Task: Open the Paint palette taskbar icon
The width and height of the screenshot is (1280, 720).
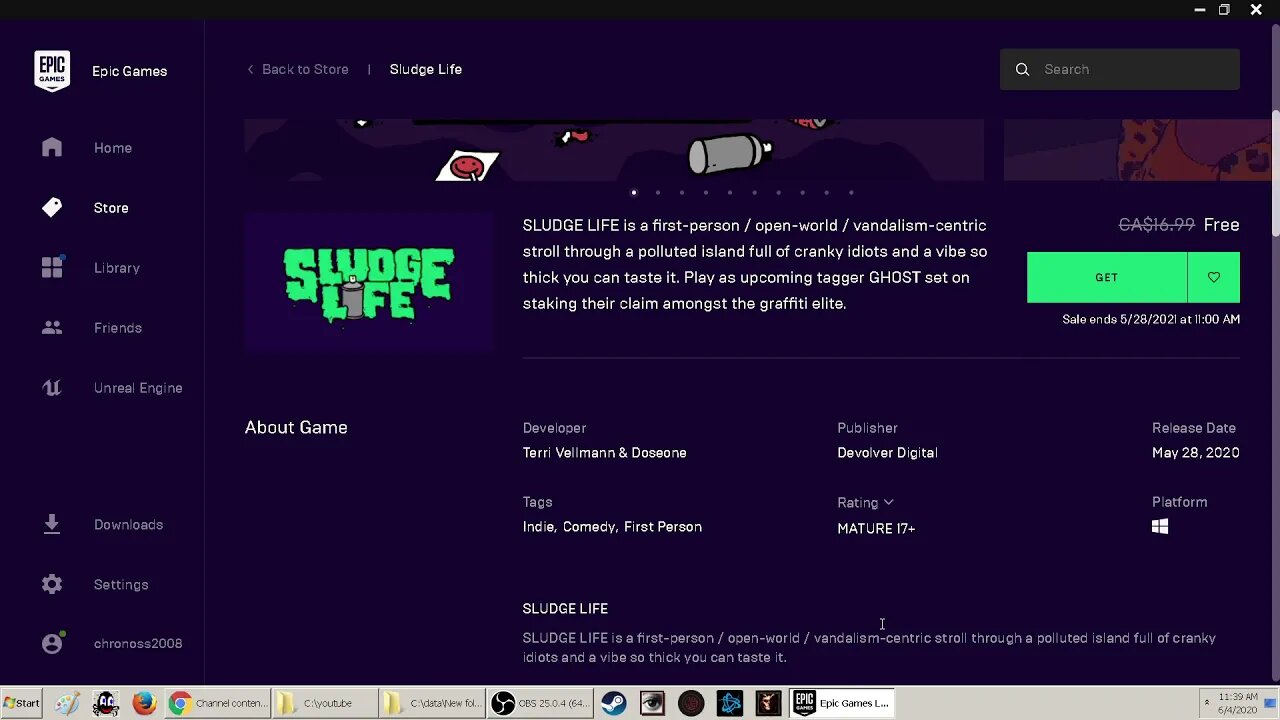Action: point(67,703)
